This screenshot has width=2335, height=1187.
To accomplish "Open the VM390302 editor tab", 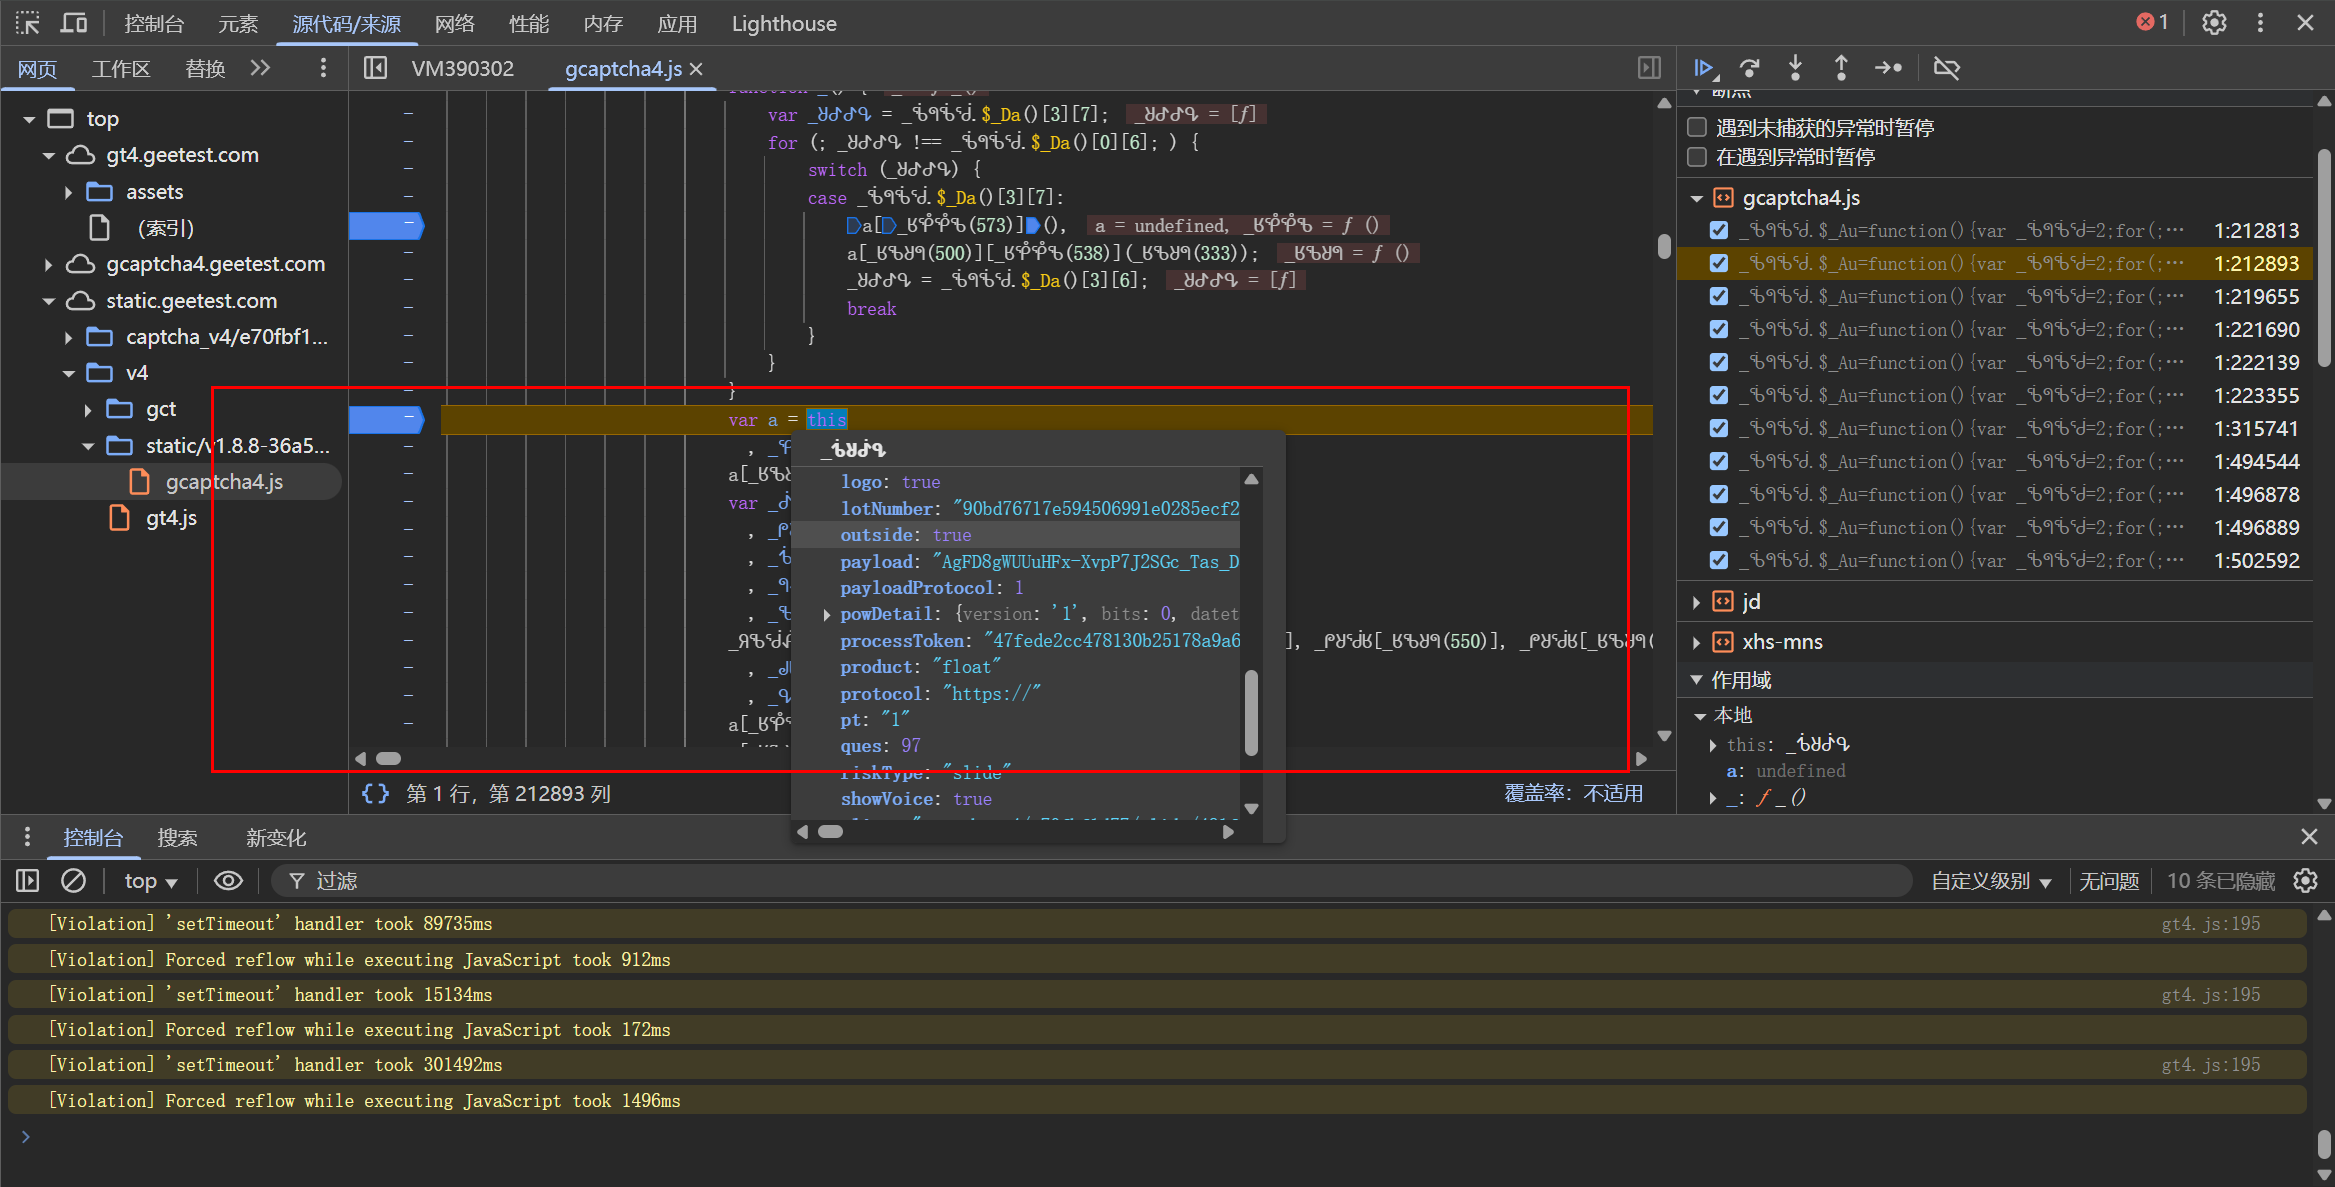I will coord(462,68).
